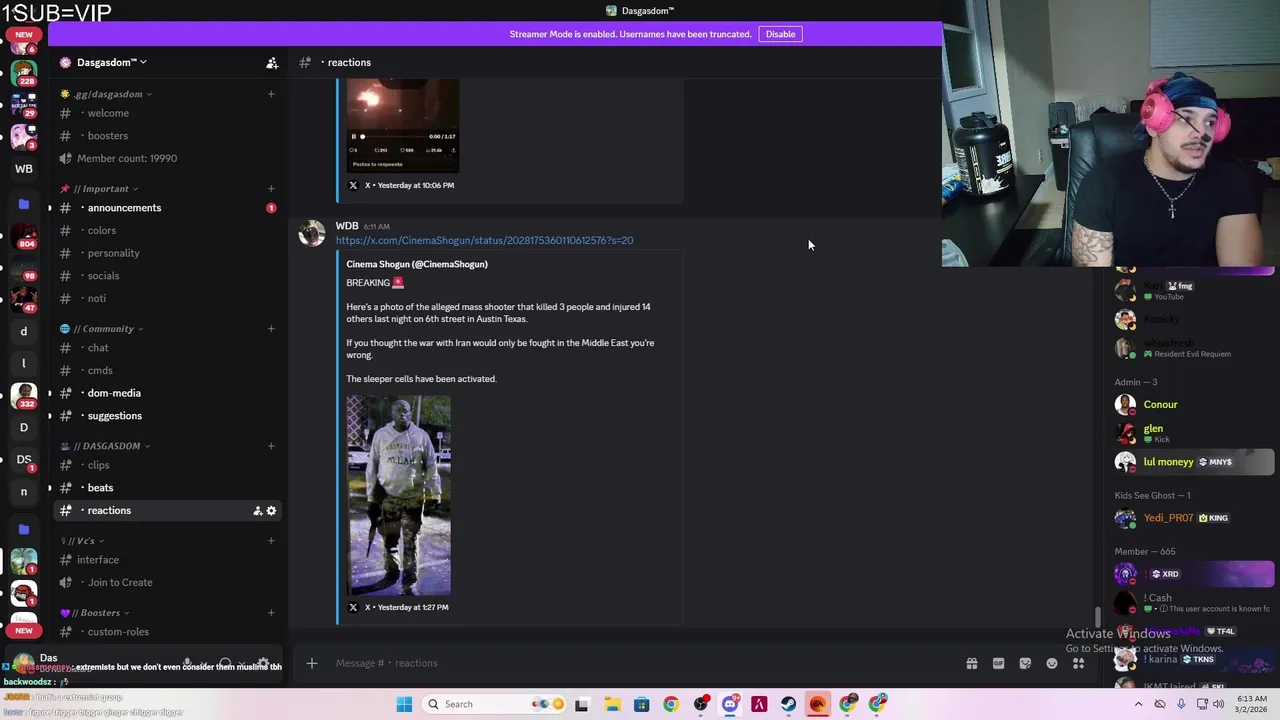Collapse the .gg/dasgasdom category

point(107,94)
